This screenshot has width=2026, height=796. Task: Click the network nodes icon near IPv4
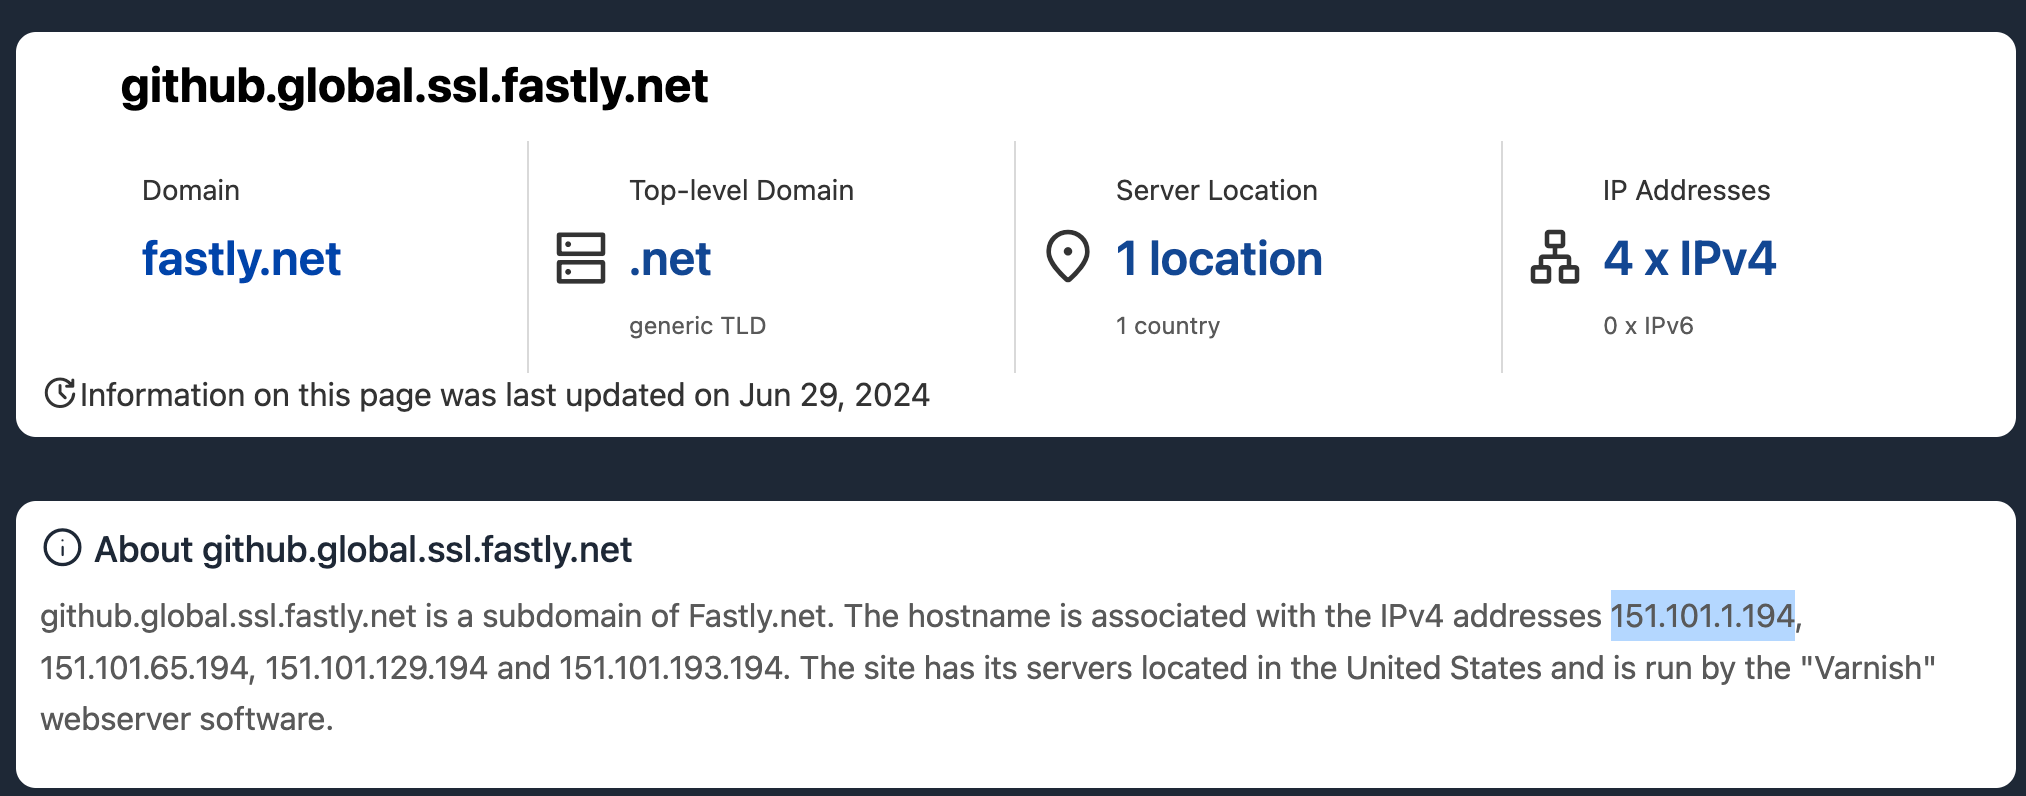1554,257
